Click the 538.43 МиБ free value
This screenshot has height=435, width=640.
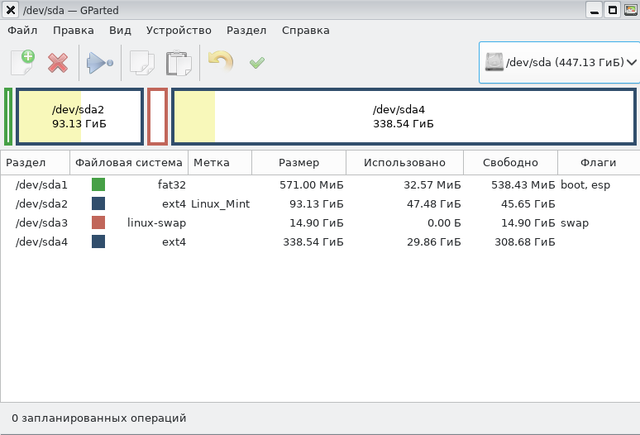pos(523,185)
